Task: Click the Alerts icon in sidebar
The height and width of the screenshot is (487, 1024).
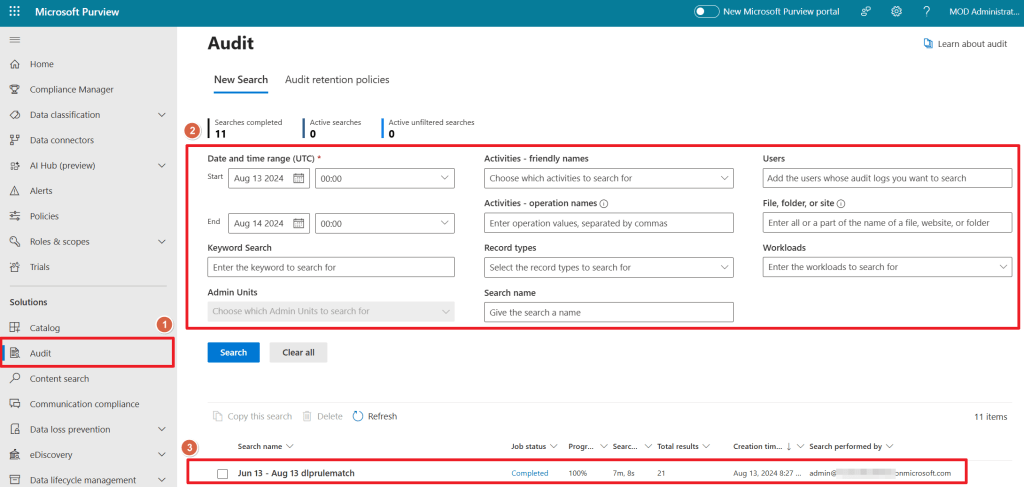Action: (x=14, y=191)
